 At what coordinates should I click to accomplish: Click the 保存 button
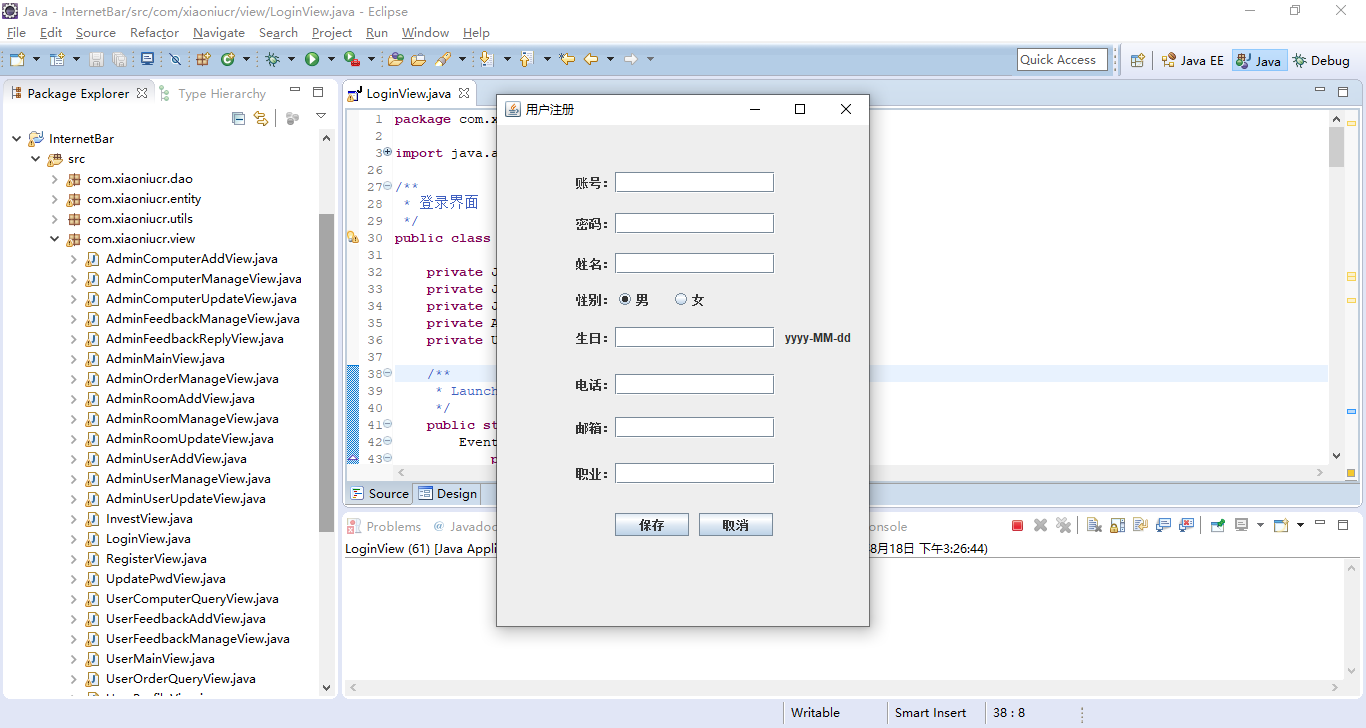click(652, 525)
